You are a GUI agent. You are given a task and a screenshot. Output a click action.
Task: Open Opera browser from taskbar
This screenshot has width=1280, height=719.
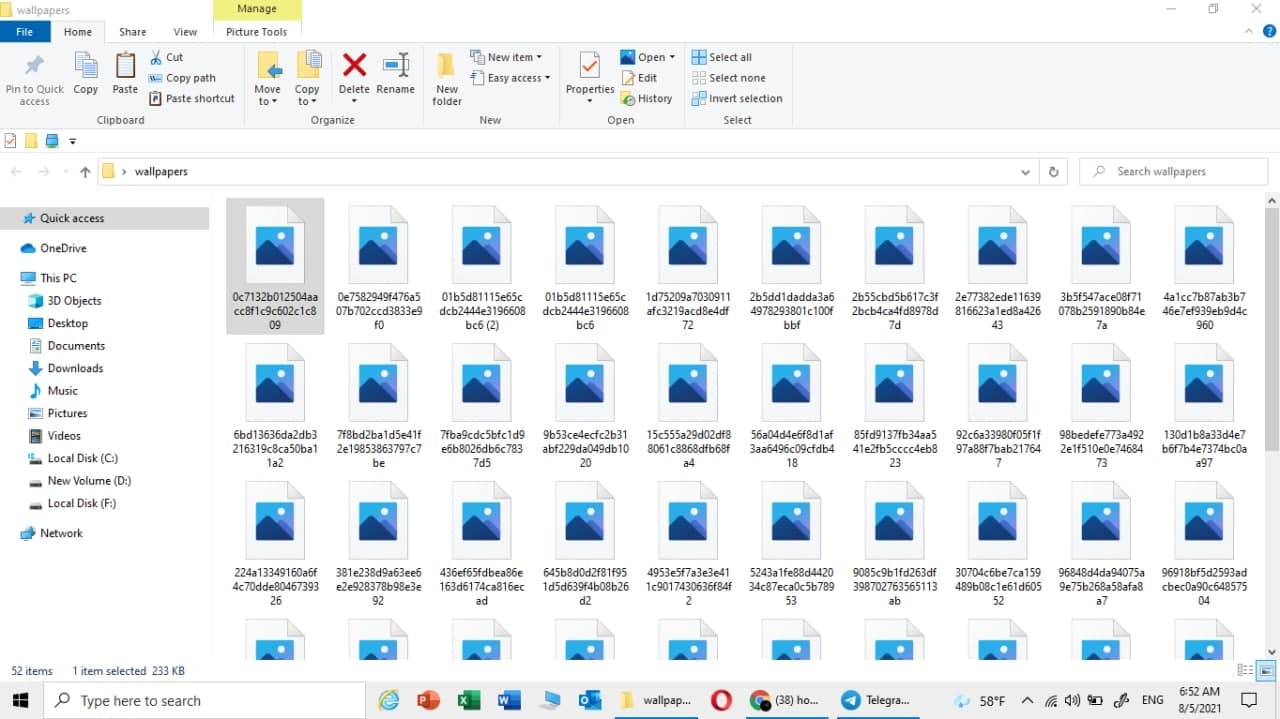[x=721, y=701]
